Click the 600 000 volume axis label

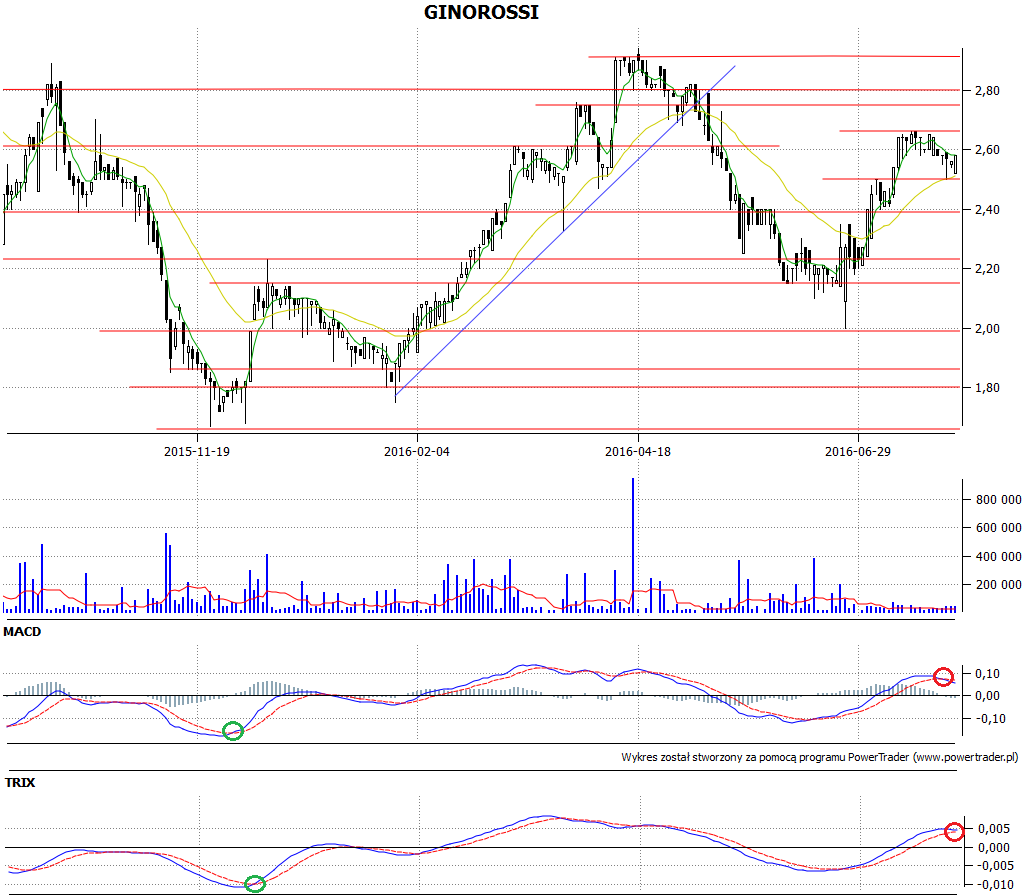click(999, 528)
